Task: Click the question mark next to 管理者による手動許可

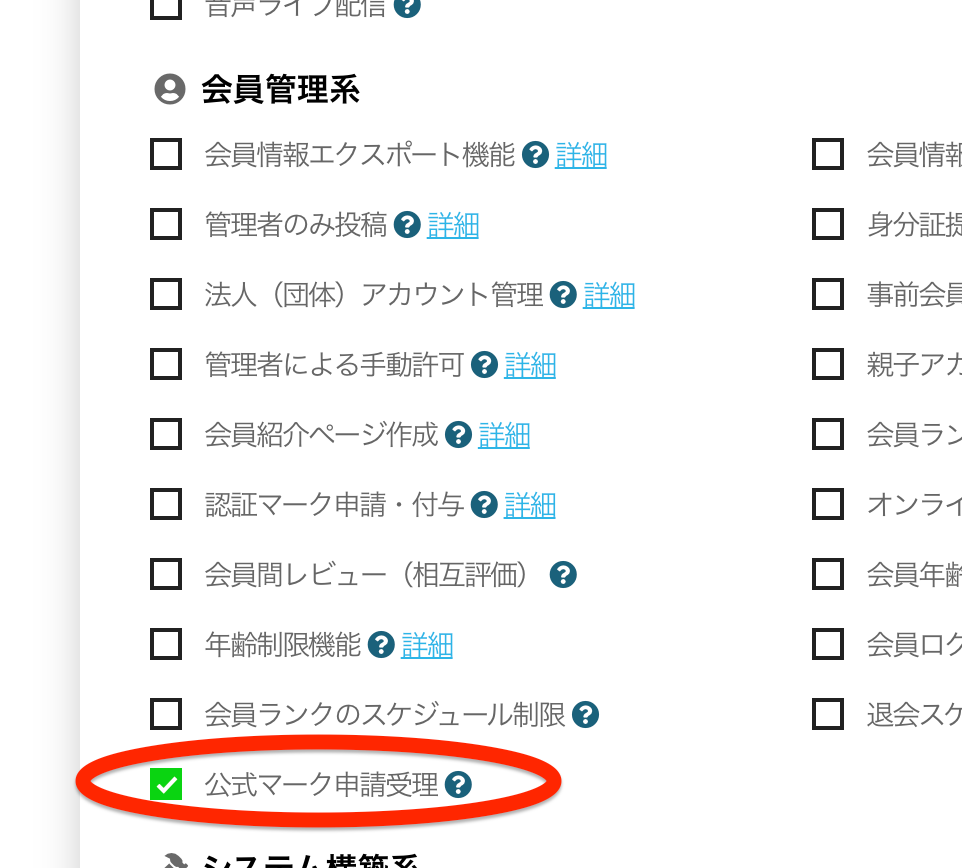Action: coord(485,364)
